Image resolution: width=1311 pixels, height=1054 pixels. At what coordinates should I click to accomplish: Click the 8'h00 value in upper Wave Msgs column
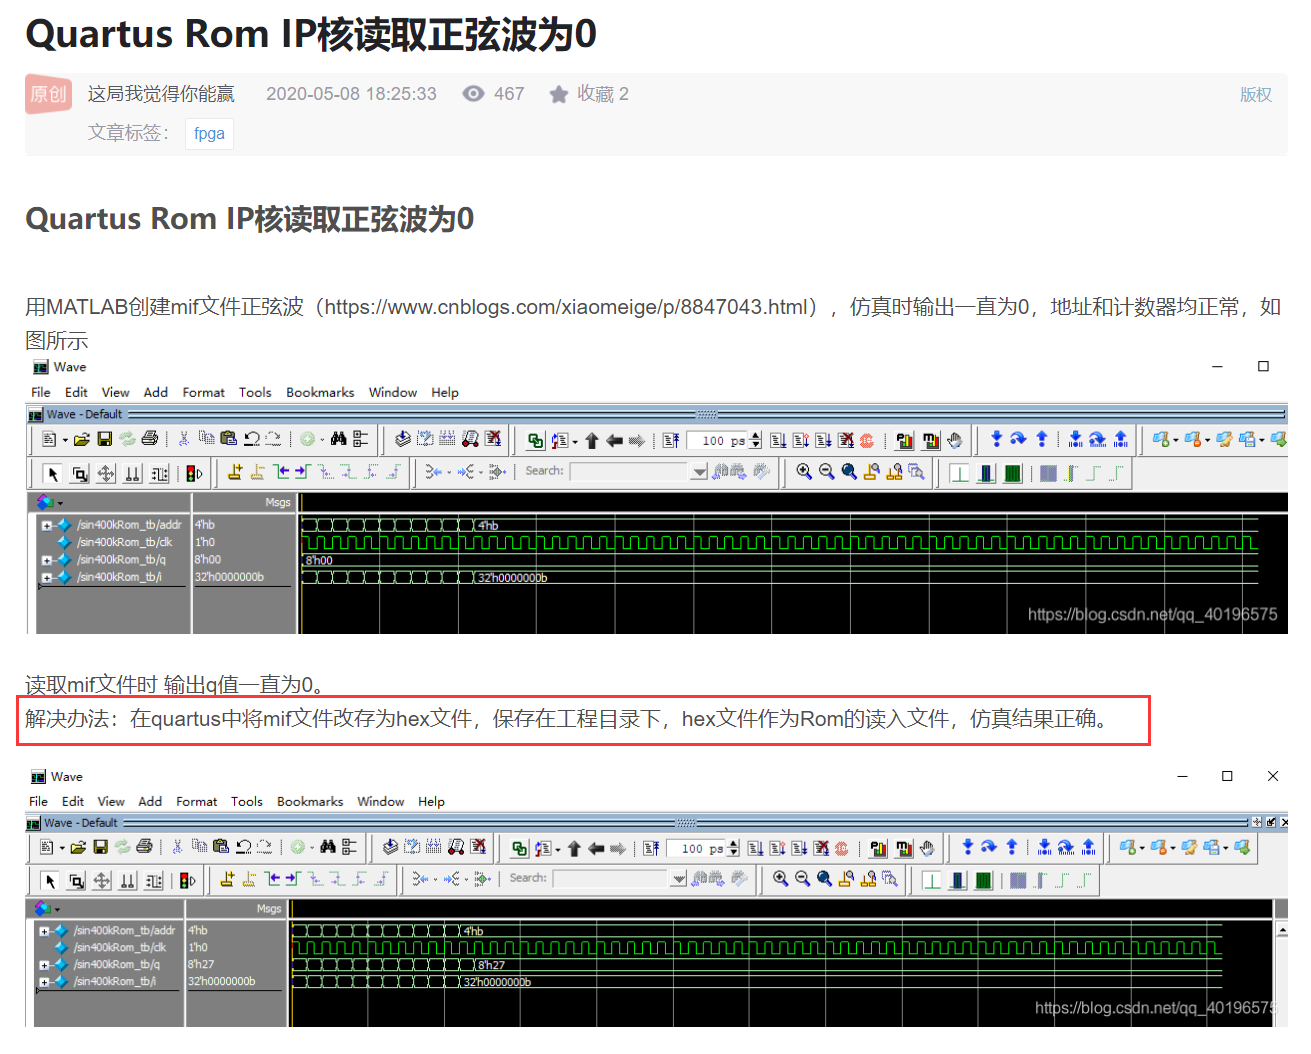coord(208,560)
